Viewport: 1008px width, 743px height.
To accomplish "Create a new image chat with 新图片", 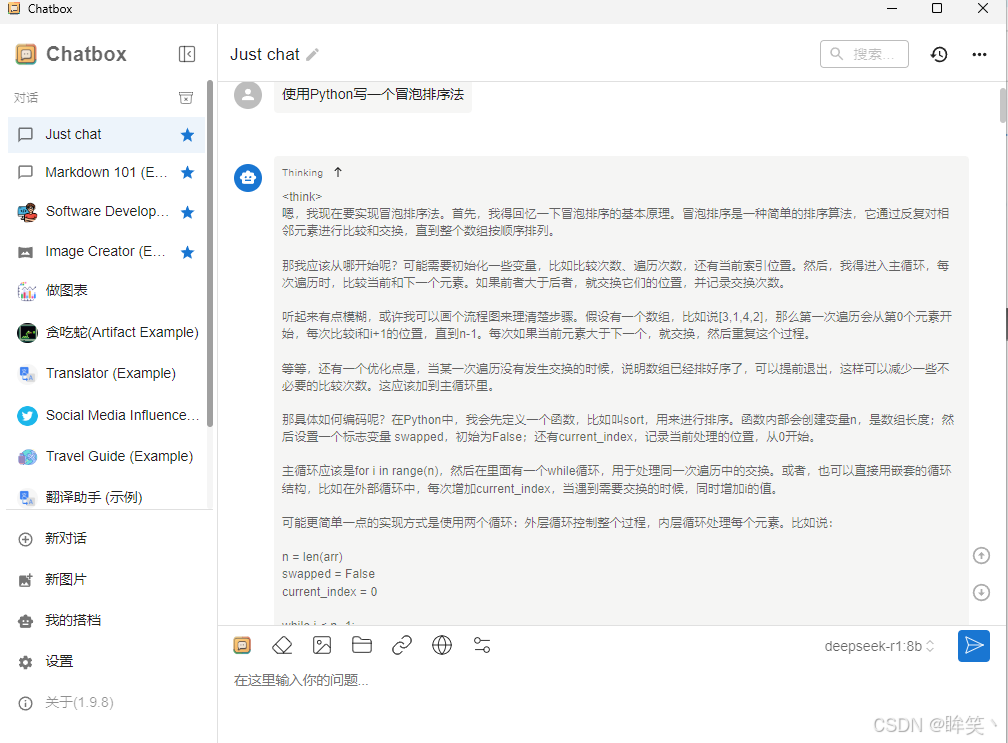I will coord(106,580).
